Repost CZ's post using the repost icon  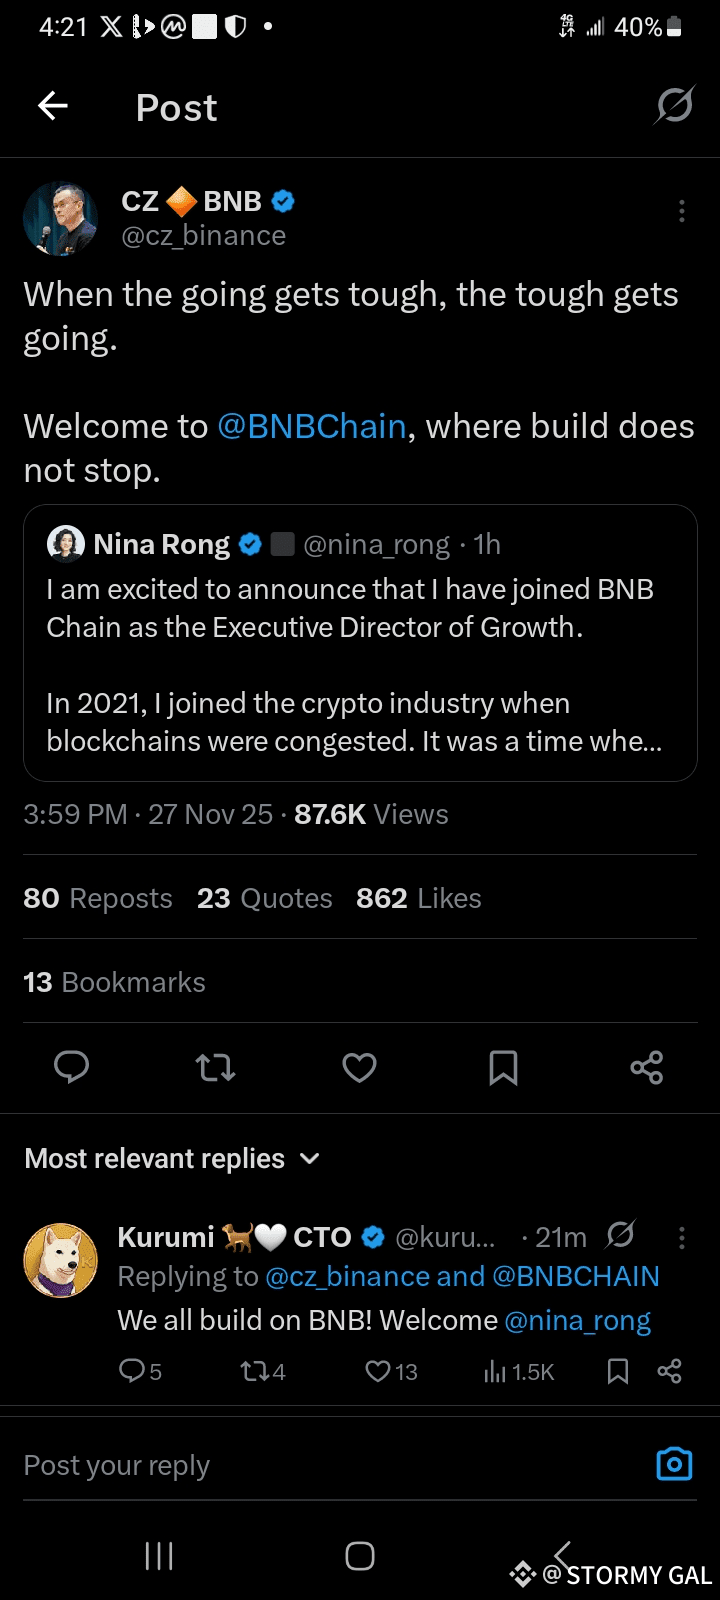[215, 1068]
